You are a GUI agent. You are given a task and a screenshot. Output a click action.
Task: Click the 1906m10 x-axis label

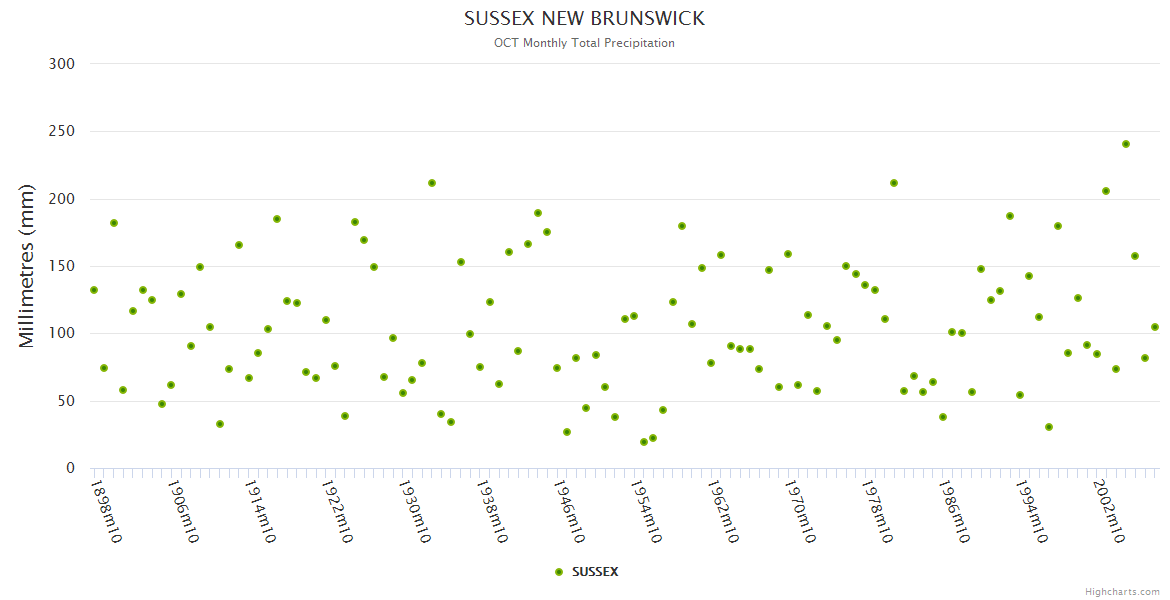pos(182,512)
